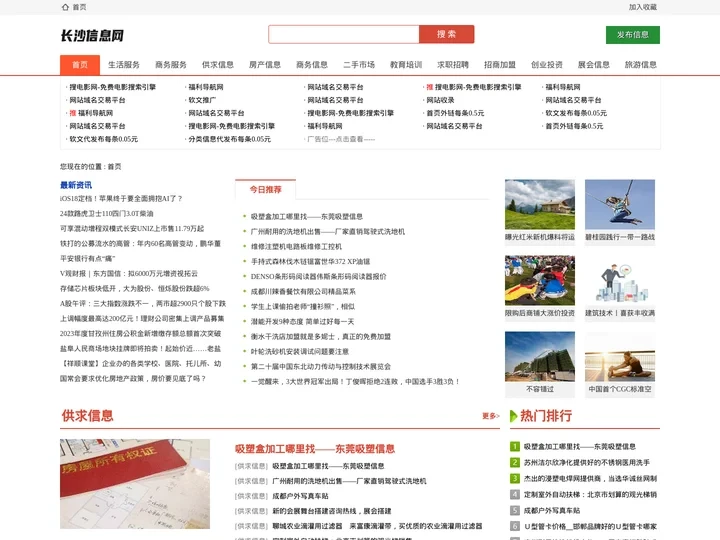Open U型管卡价格 ranked entry
This screenshot has height=540, width=720.
click(x=591, y=527)
